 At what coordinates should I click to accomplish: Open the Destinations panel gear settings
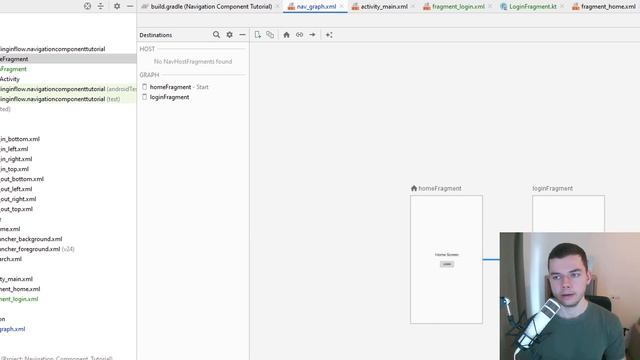pyautogui.click(x=229, y=35)
